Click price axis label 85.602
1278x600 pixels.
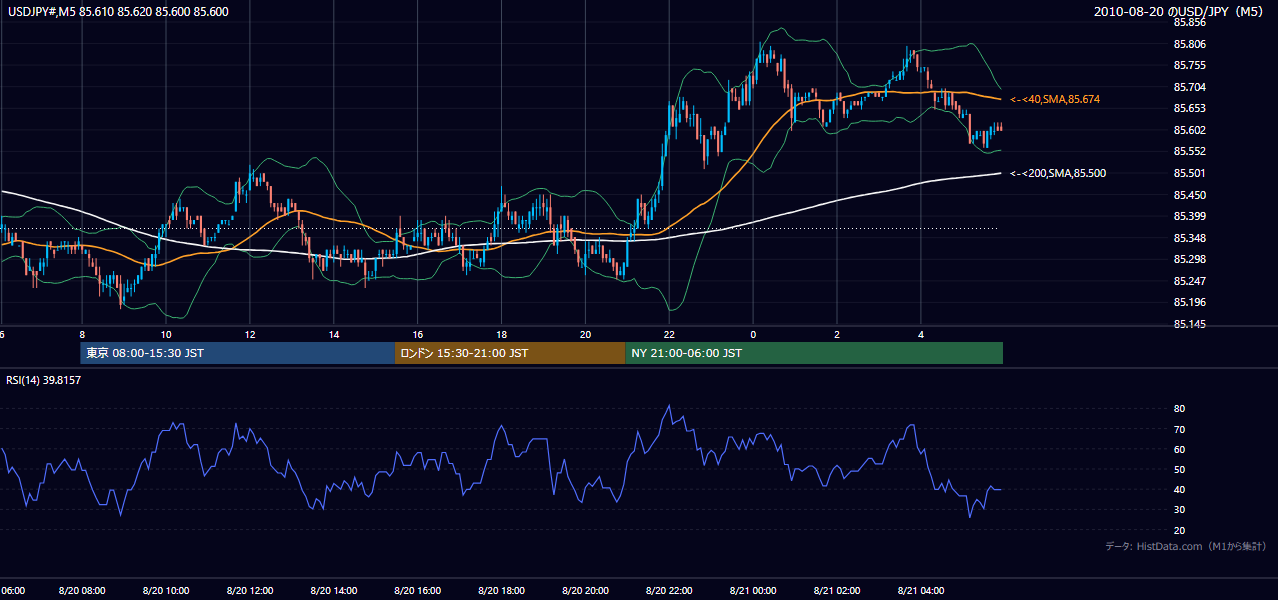tap(1190, 130)
